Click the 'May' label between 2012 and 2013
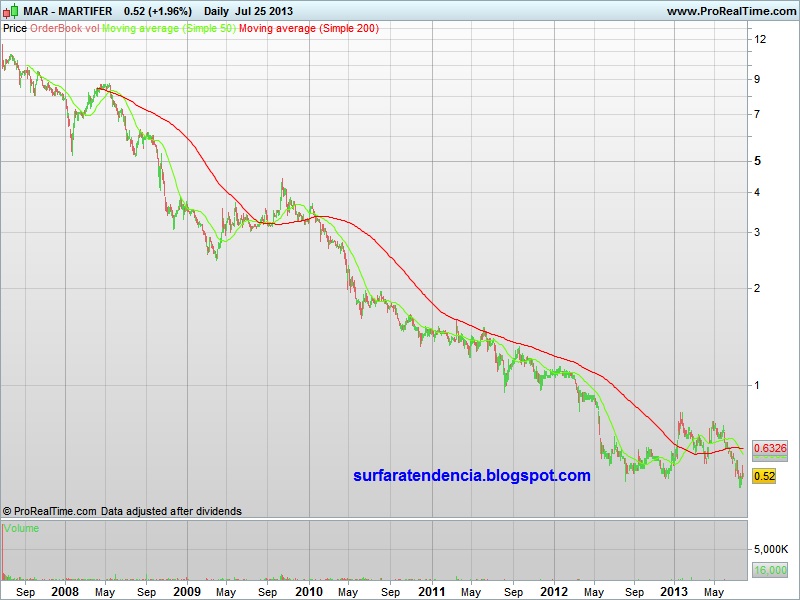Viewport: 800px width, 600px height. click(594, 592)
